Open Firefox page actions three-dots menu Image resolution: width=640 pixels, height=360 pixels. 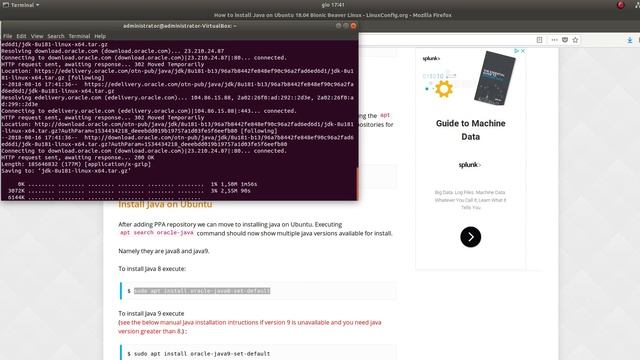tap(554, 40)
